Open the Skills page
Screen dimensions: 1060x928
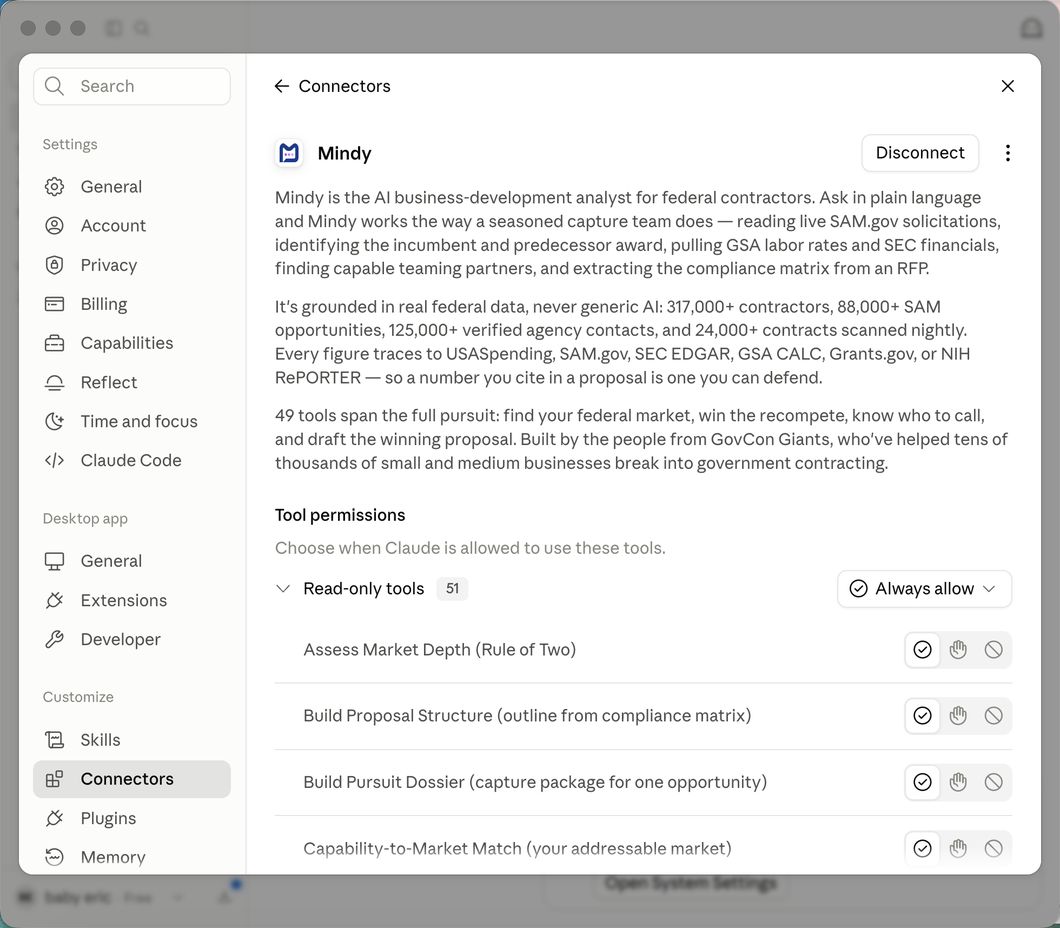(132, 740)
